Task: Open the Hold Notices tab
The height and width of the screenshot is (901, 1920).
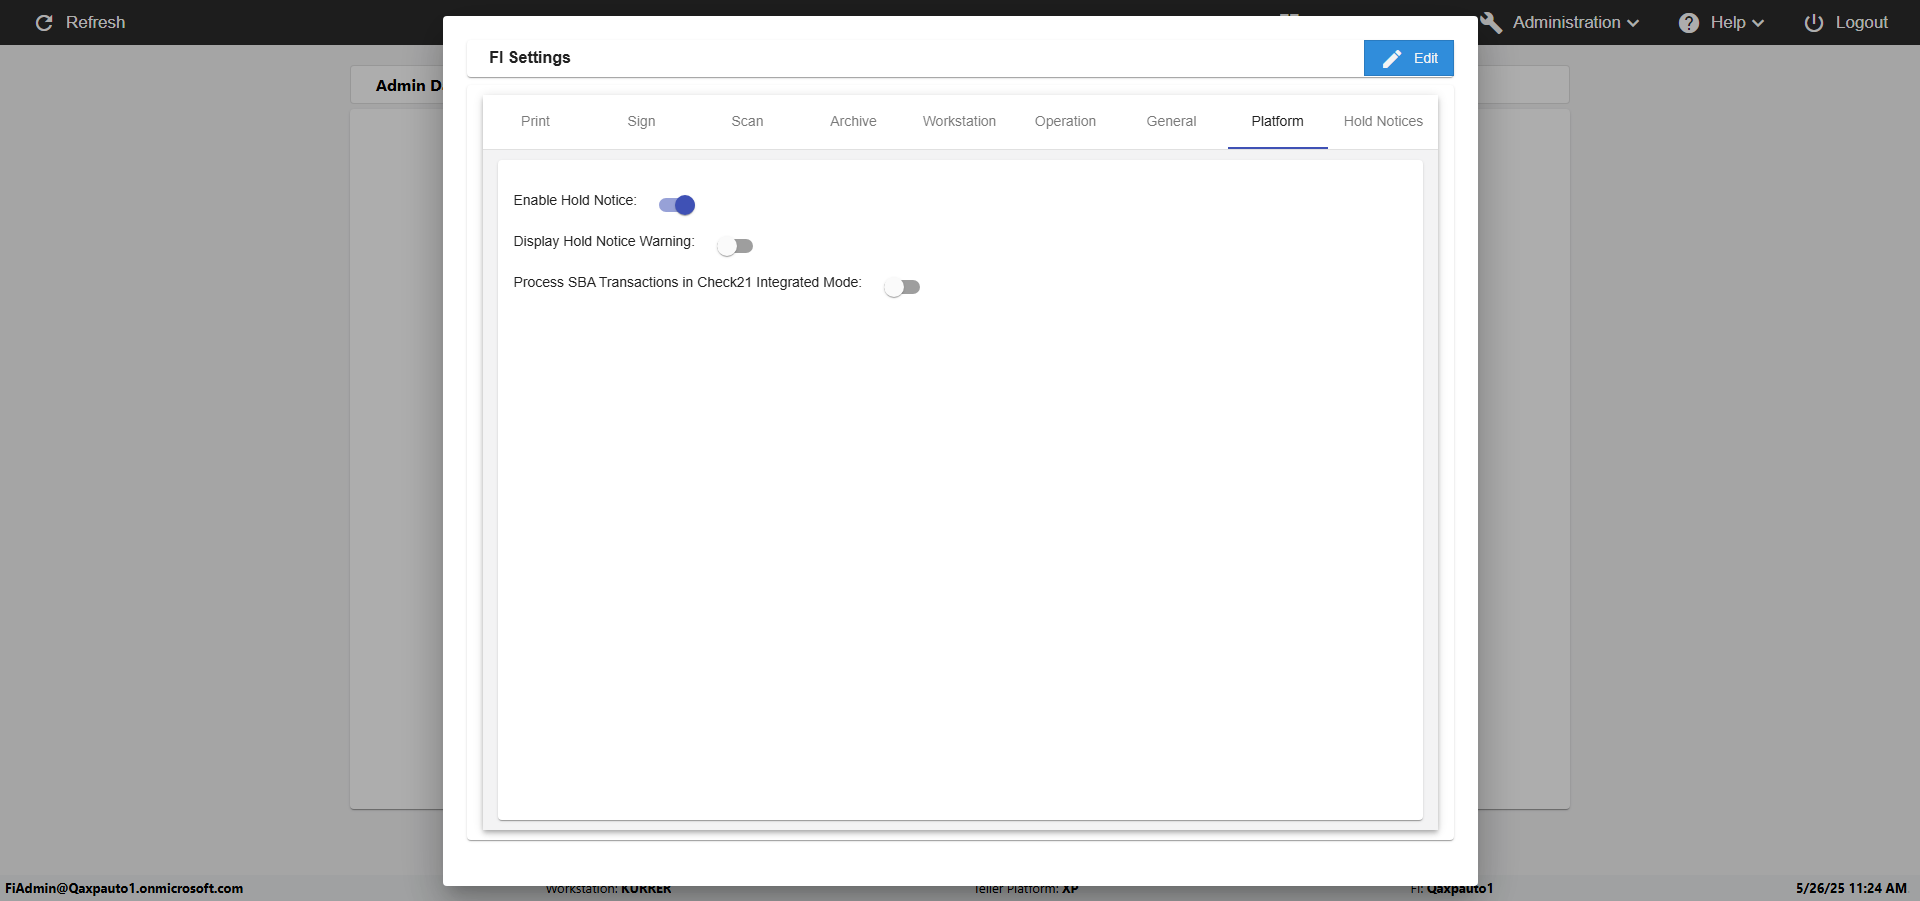Action: tap(1383, 121)
